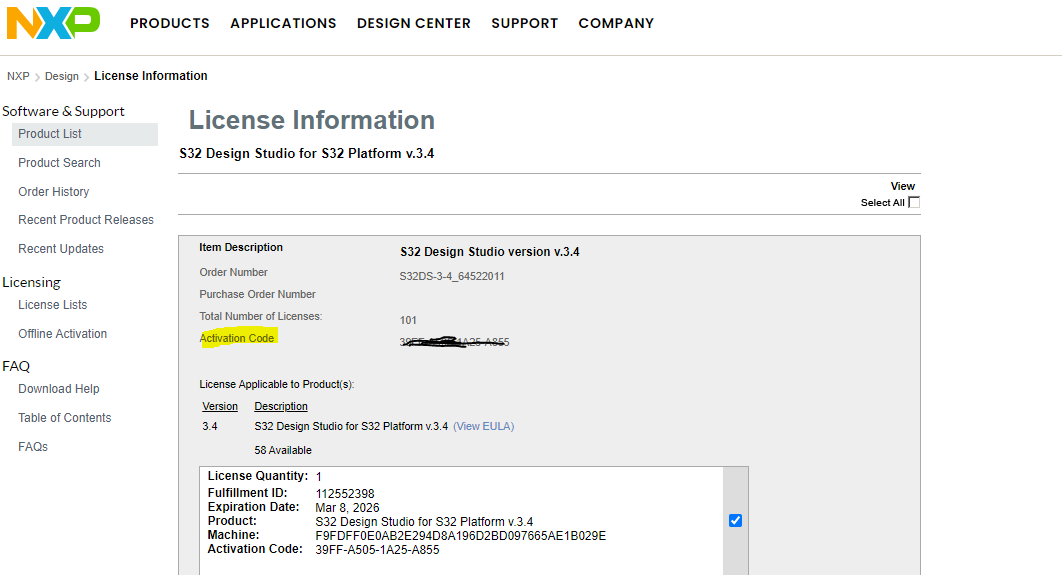
Task: Open the PRODUCTS menu
Action: tap(170, 23)
